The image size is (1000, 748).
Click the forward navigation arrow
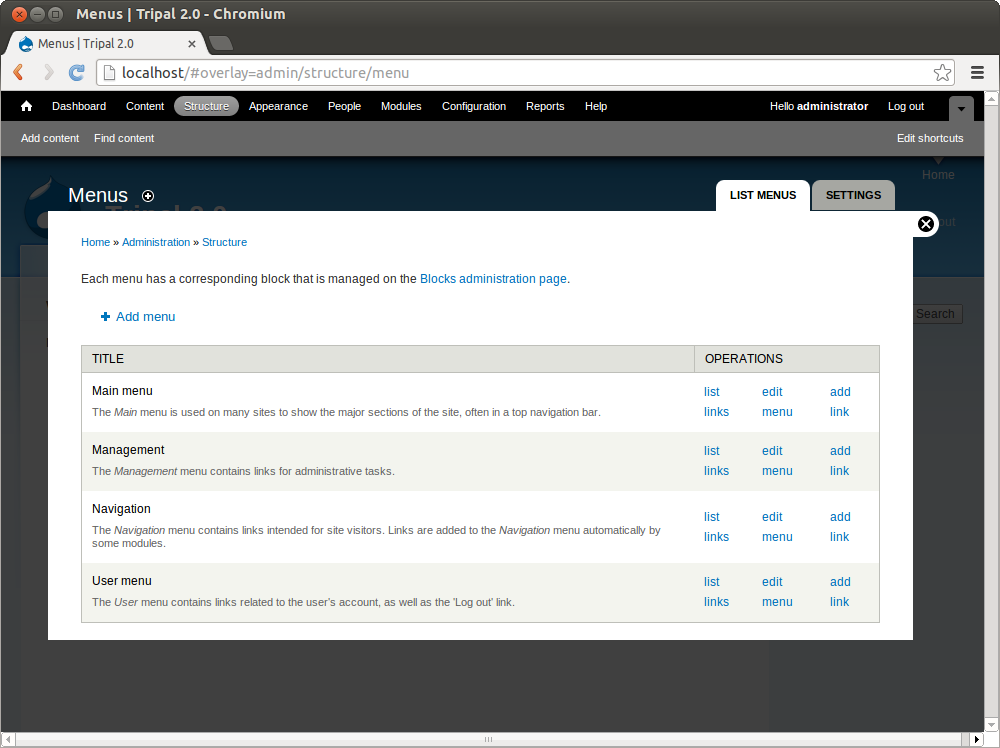tap(48, 73)
